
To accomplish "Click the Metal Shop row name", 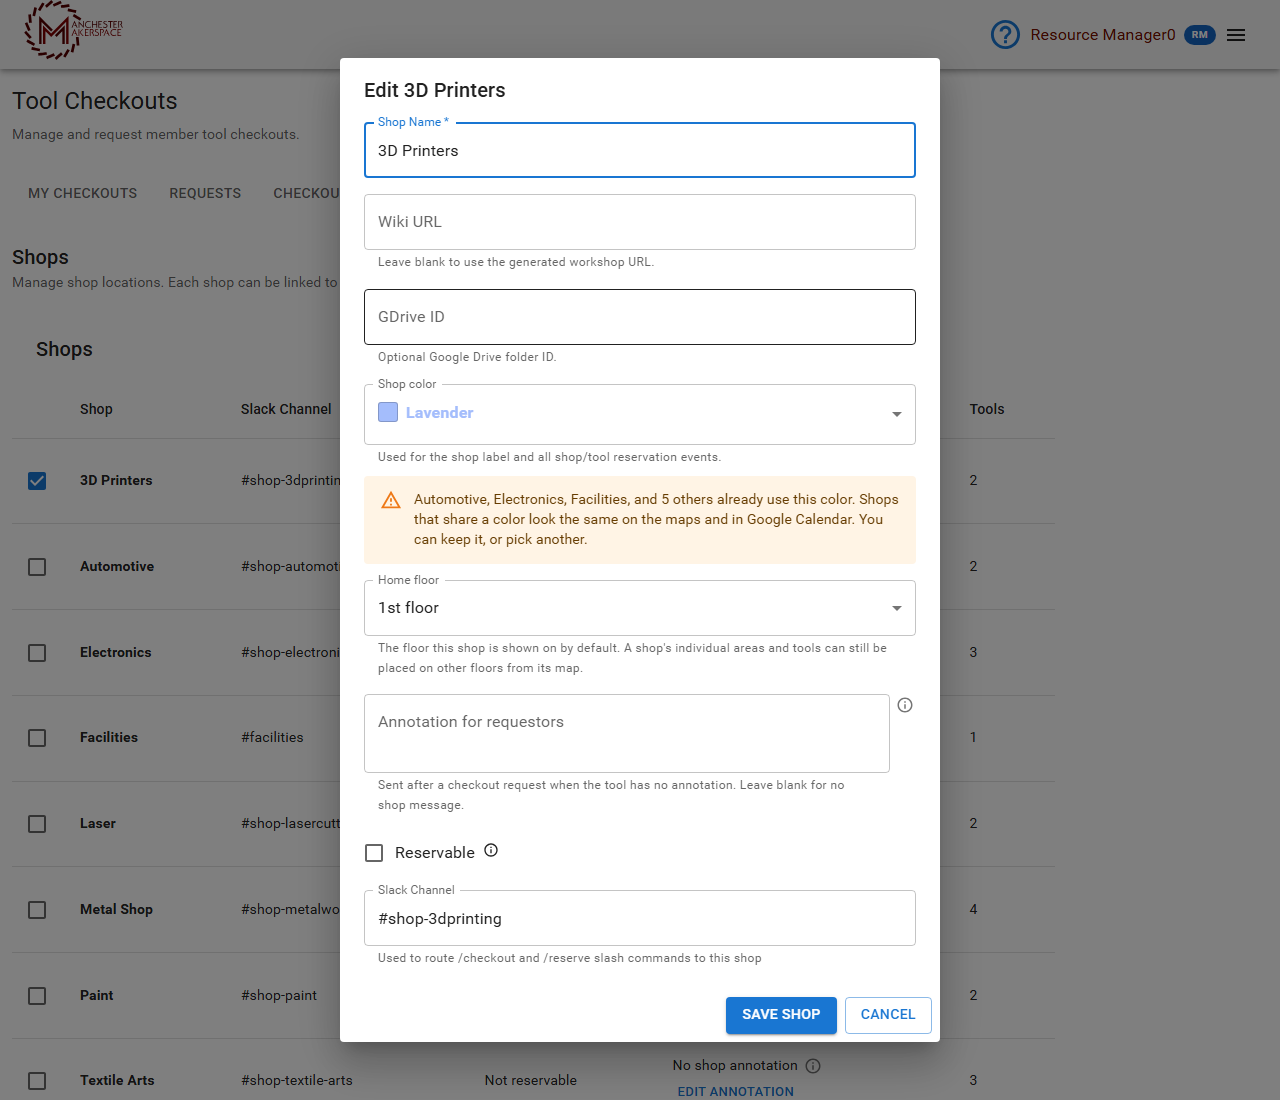I will coord(116,910).
